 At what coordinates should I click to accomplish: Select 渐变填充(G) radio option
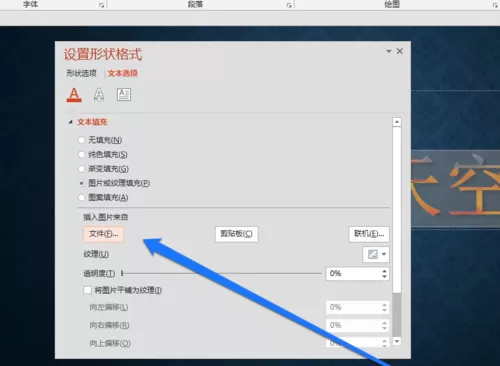coord(81,169)
